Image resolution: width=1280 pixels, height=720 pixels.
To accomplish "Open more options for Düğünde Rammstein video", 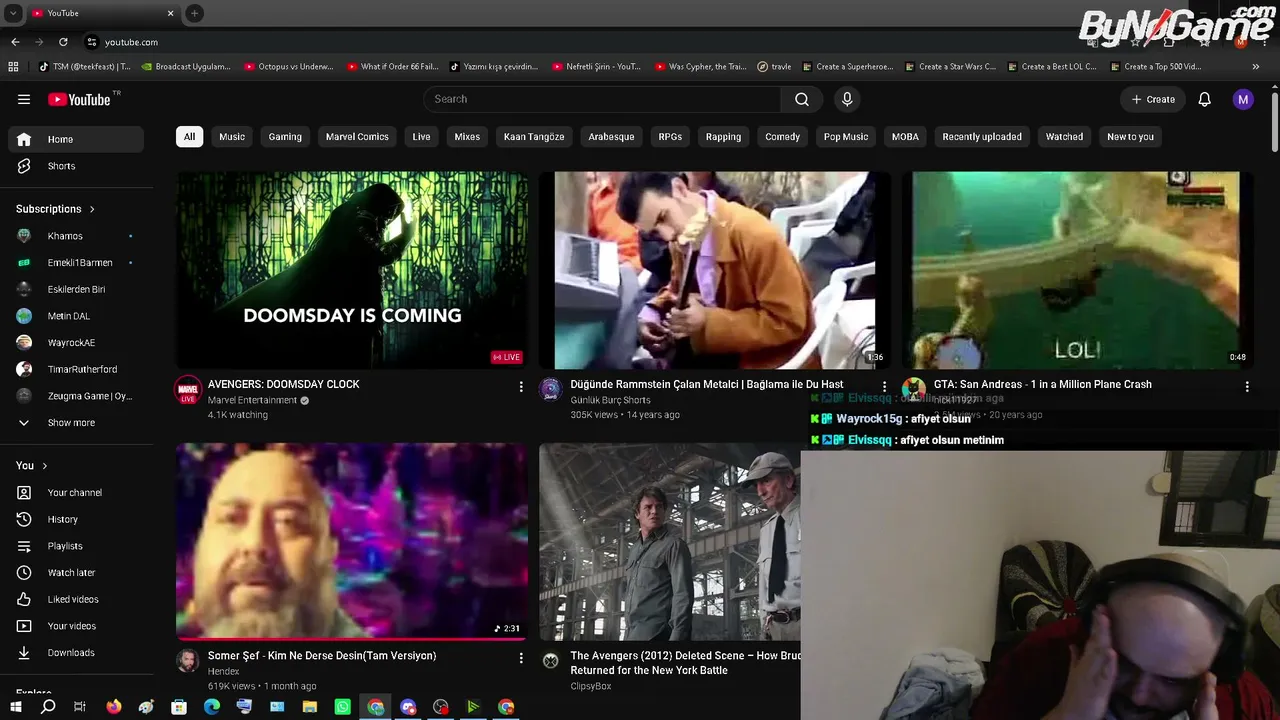I will click(884, 386).
